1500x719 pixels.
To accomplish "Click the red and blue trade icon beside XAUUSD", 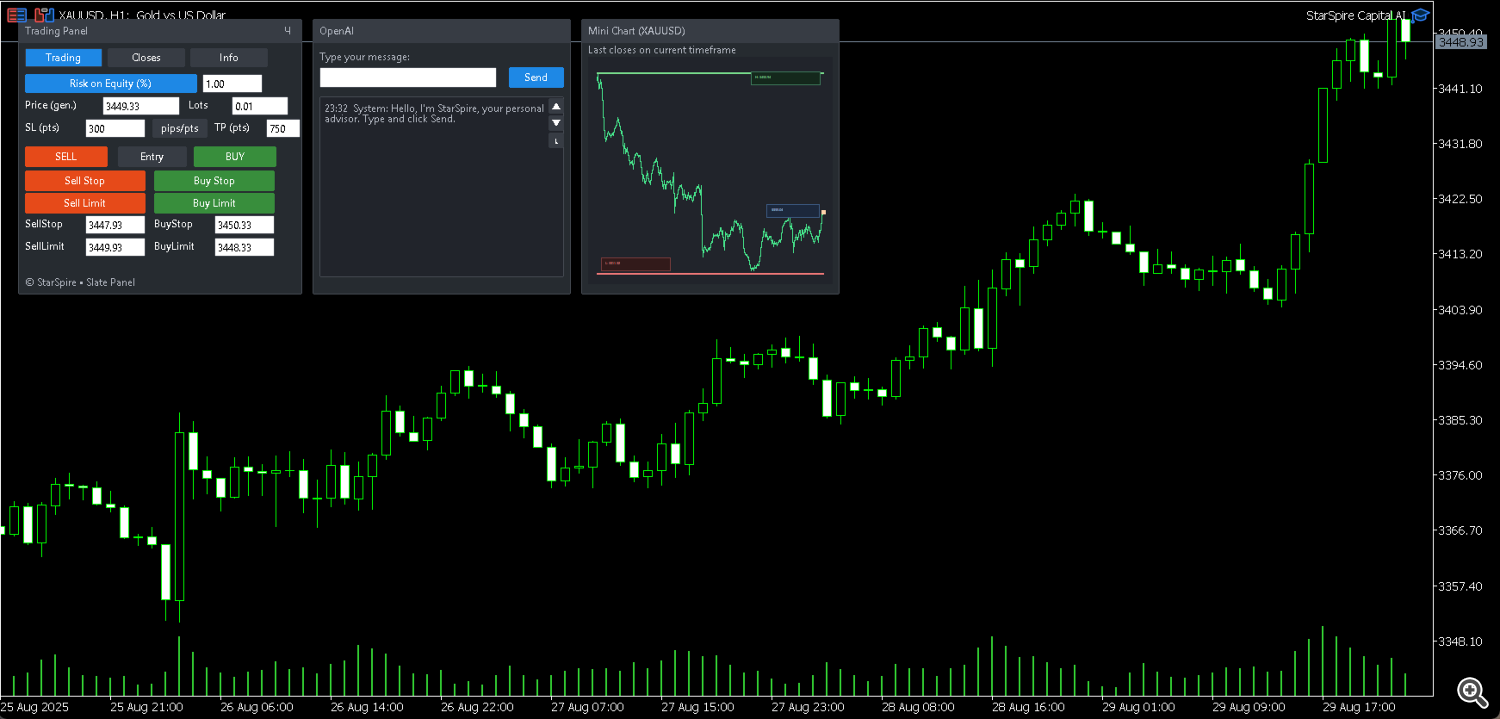I will pyautogui.click(x=43, y=15).
